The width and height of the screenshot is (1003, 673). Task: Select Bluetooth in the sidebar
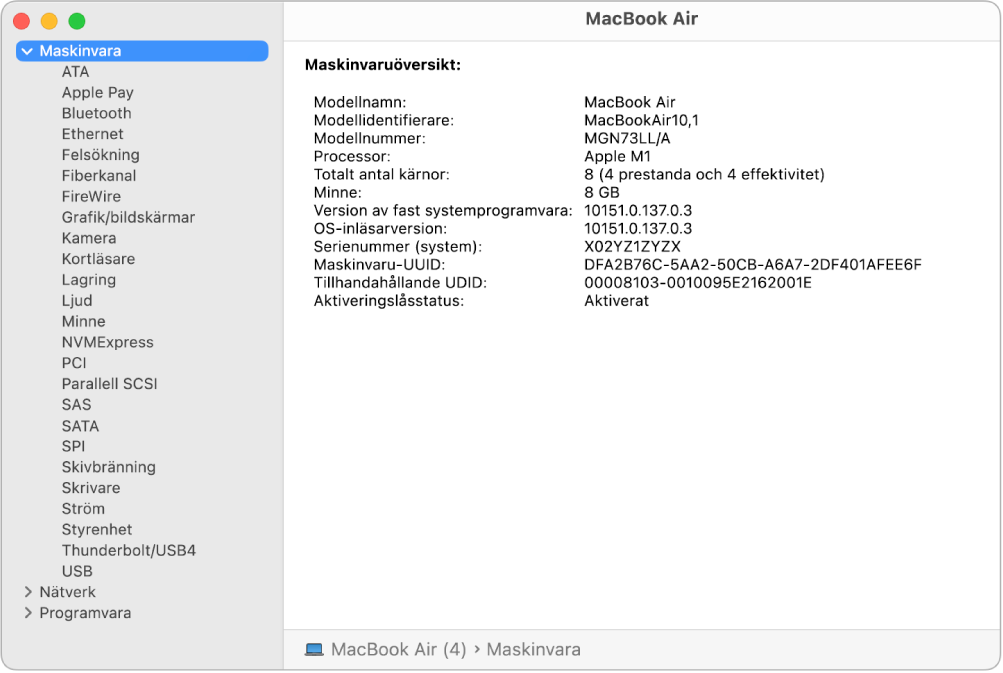[x=96, y=113]
